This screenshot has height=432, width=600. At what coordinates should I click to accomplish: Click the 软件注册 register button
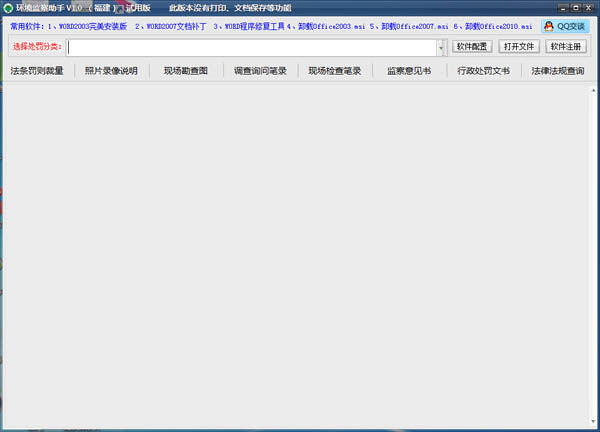coord(566,47)
